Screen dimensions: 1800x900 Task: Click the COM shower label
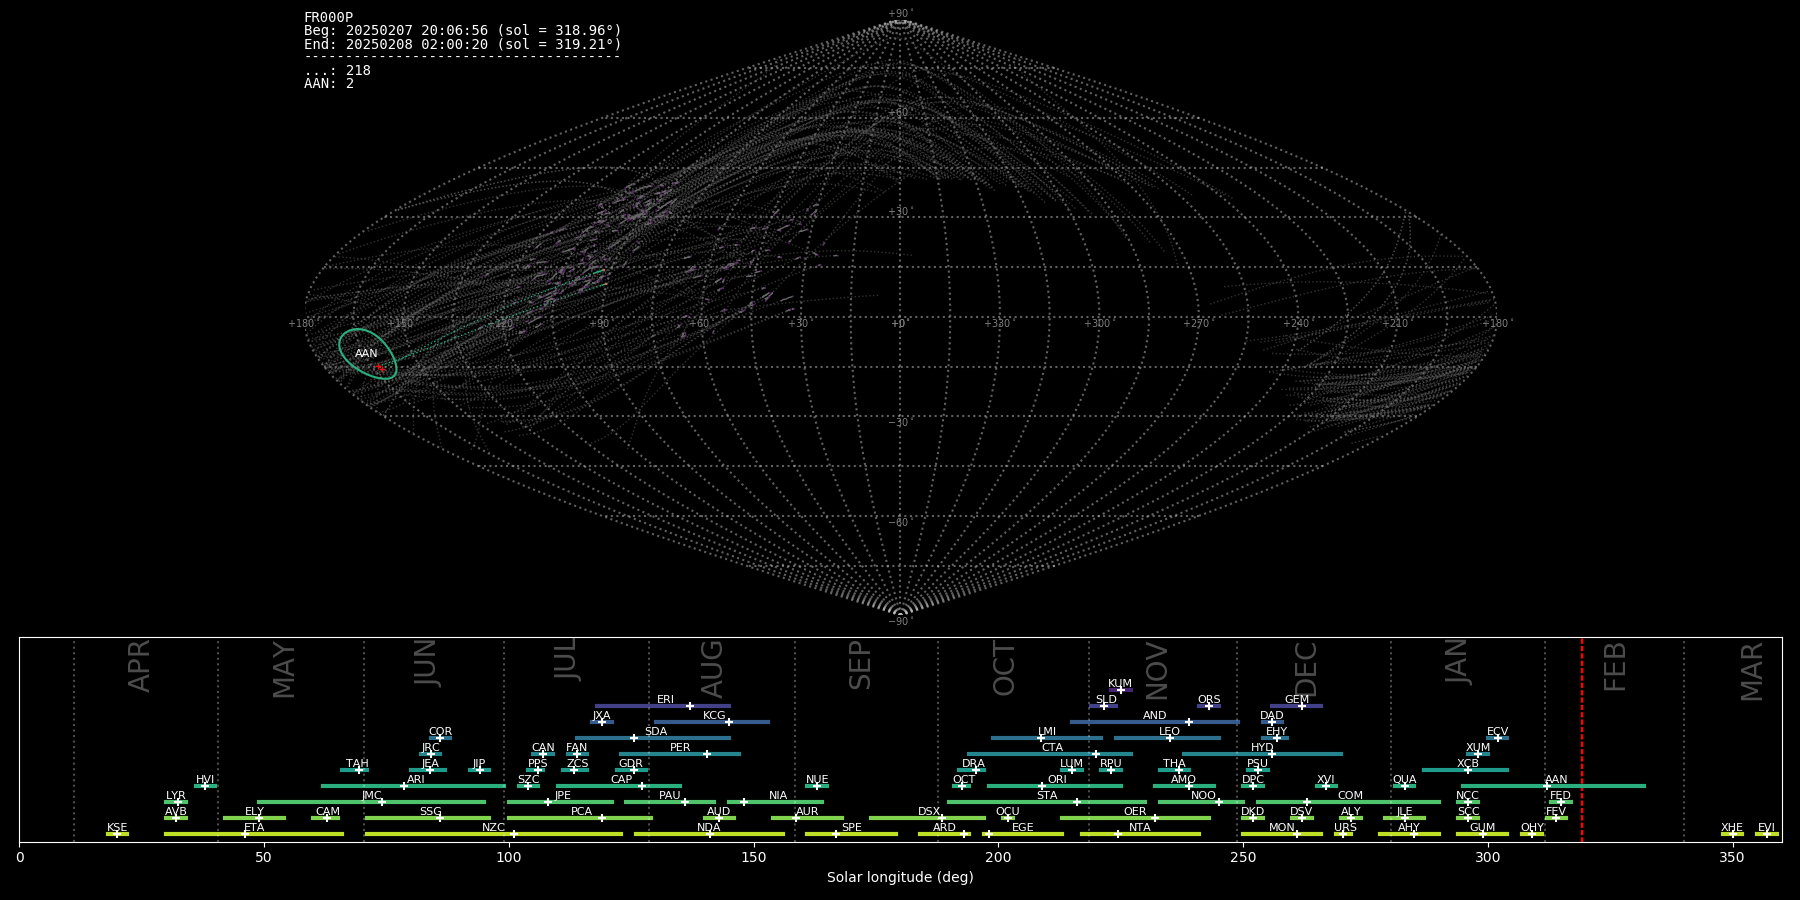pos(1350,795)
